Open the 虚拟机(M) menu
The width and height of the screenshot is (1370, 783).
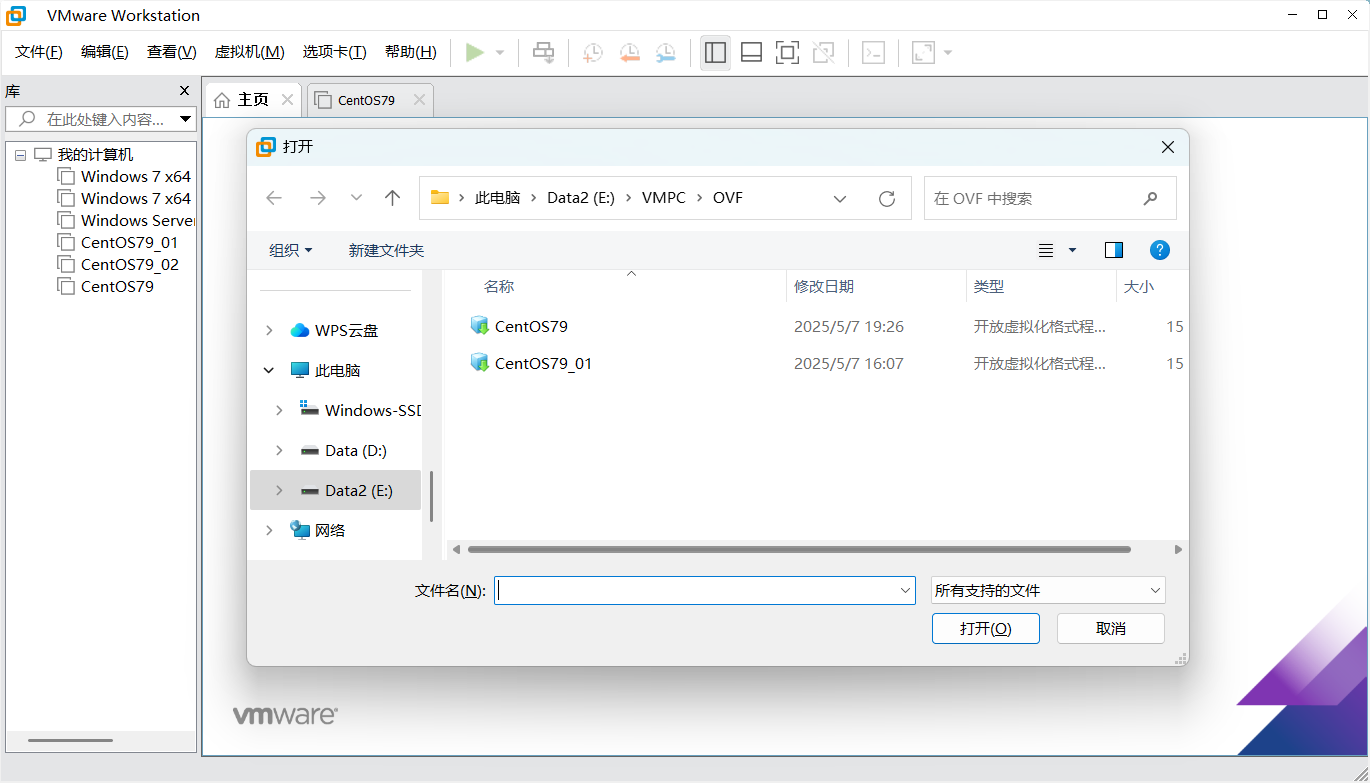pyautogui.click(x=249, y=52)
